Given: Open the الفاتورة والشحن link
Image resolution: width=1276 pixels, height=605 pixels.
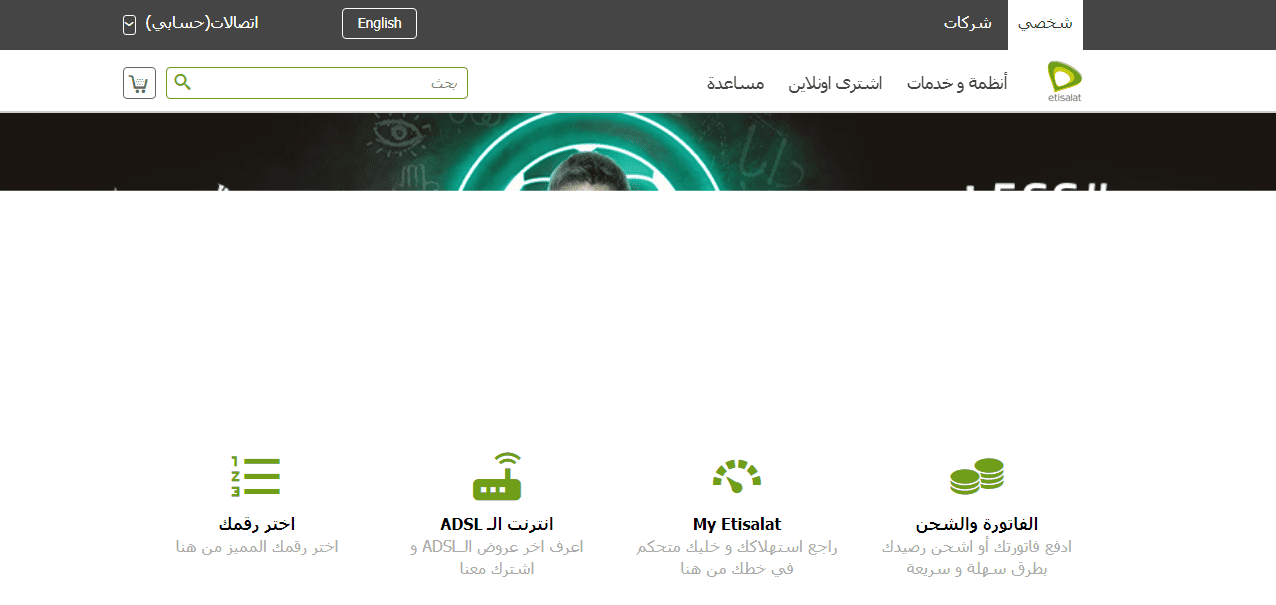Looking at the screenshot, I should click(x=977, y=524).
